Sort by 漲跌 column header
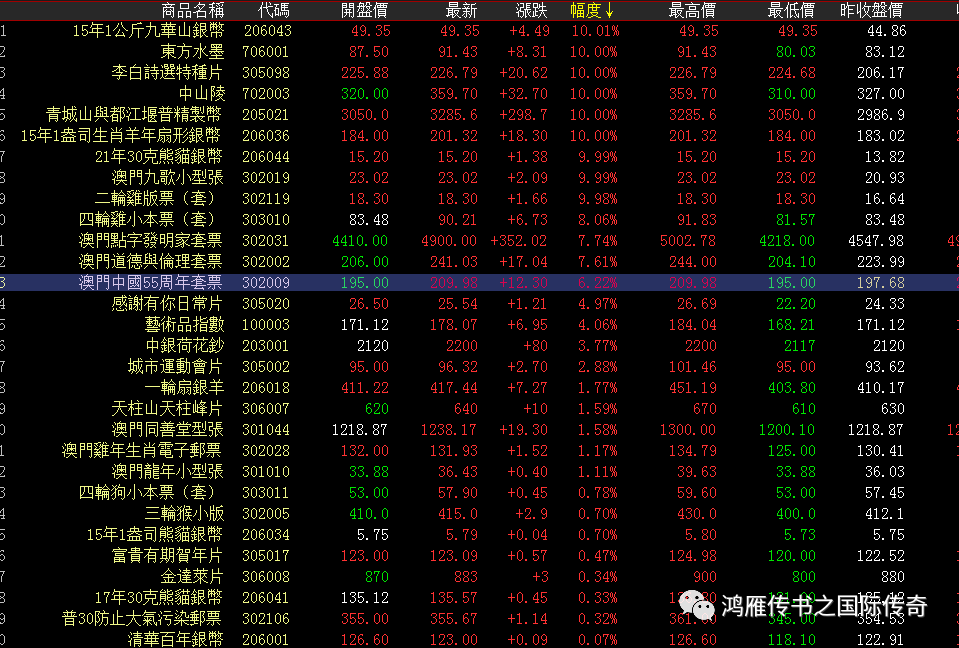This screenshot has width=959, height=648. [x=532, y=10]
